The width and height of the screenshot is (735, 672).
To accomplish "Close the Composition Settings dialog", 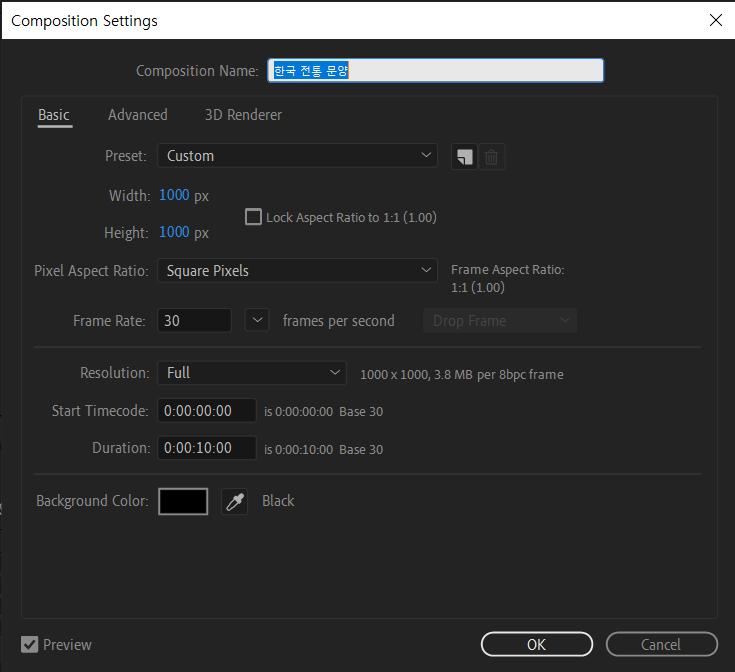I will 715,20.
